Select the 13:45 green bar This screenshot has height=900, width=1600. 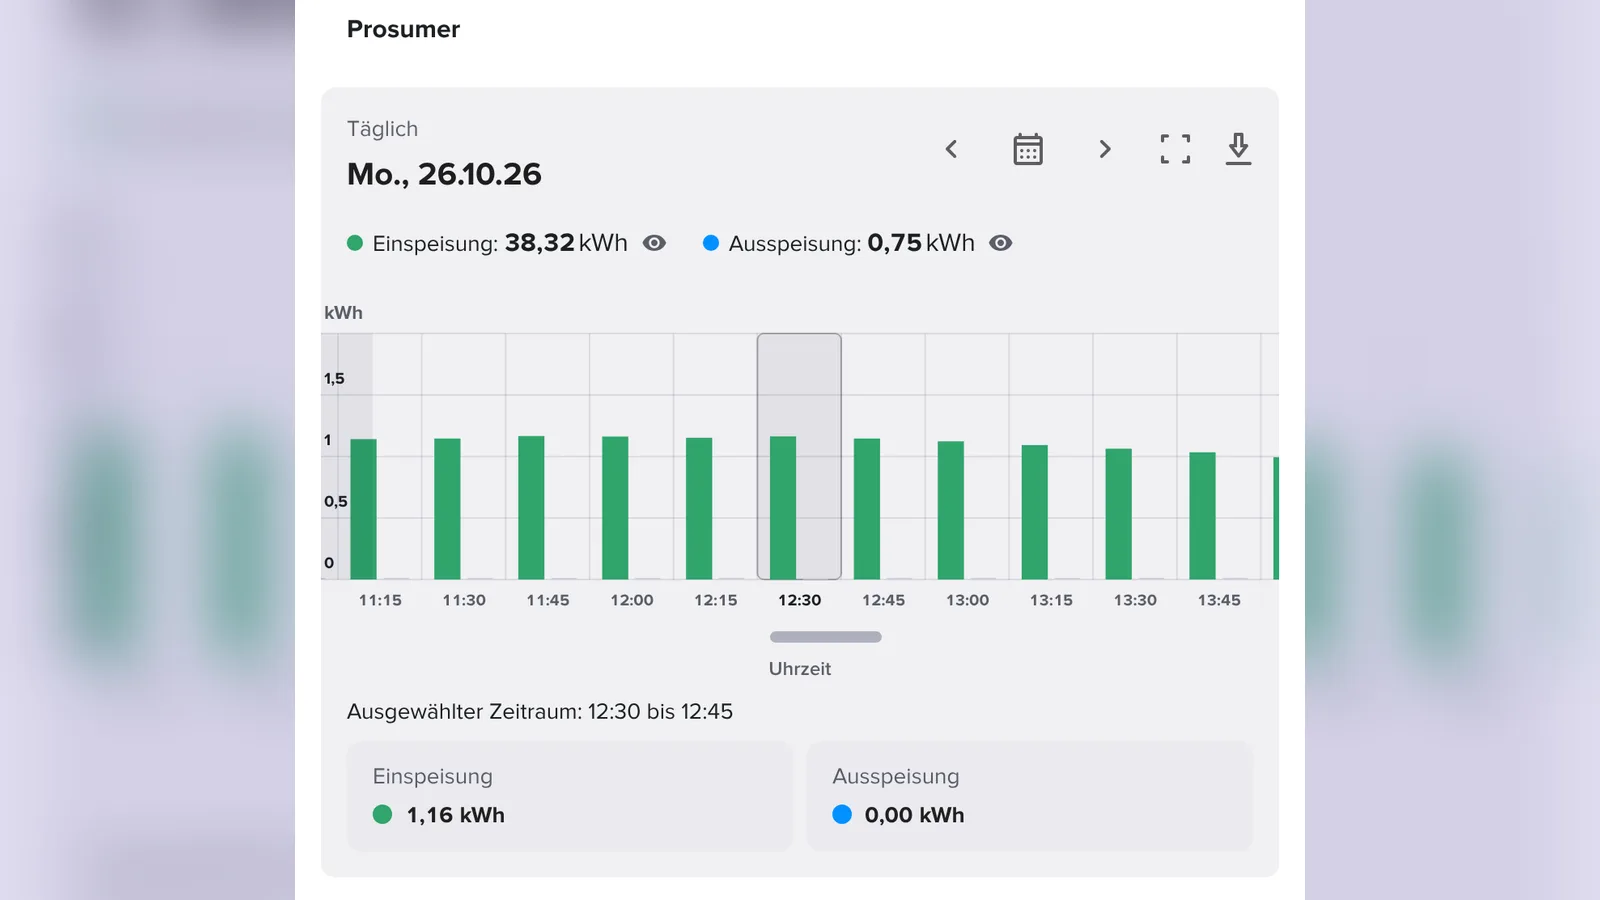click(x=1202, y=516)
